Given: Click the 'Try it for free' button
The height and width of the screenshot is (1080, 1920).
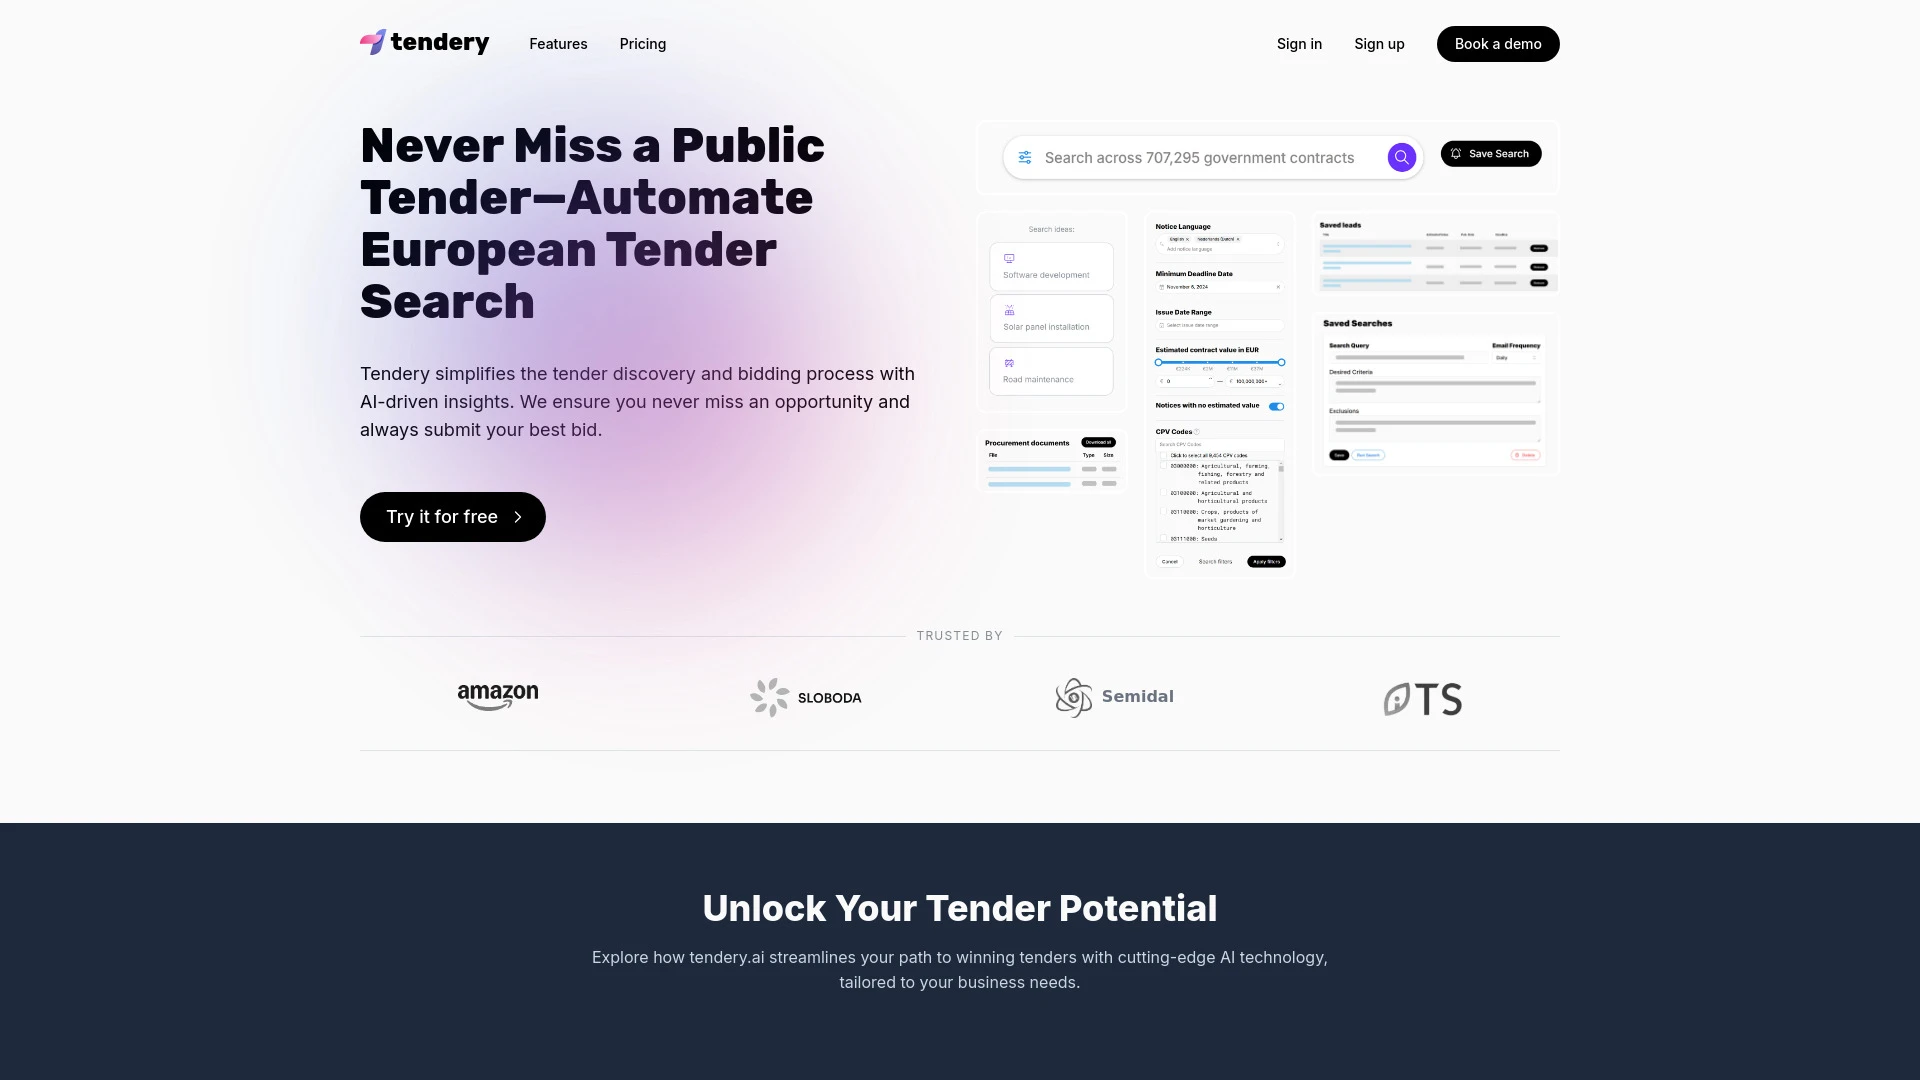Looking at the screenshot, I should click(452, 516).
